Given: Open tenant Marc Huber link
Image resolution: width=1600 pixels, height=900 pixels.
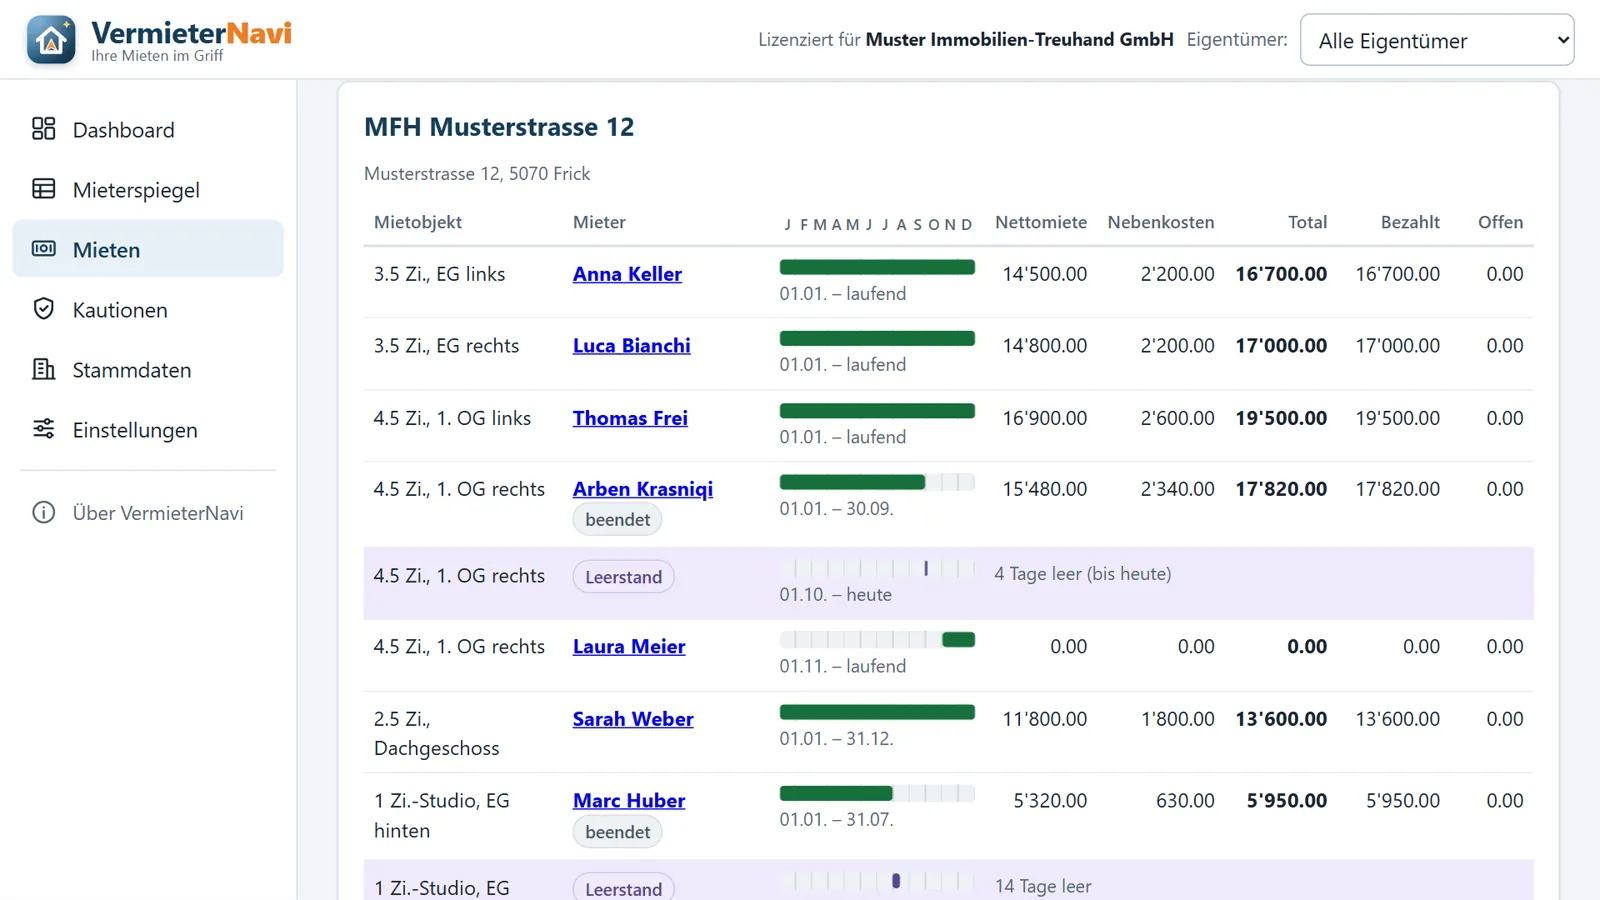Looking at the screenshot, I should [629, 801].
